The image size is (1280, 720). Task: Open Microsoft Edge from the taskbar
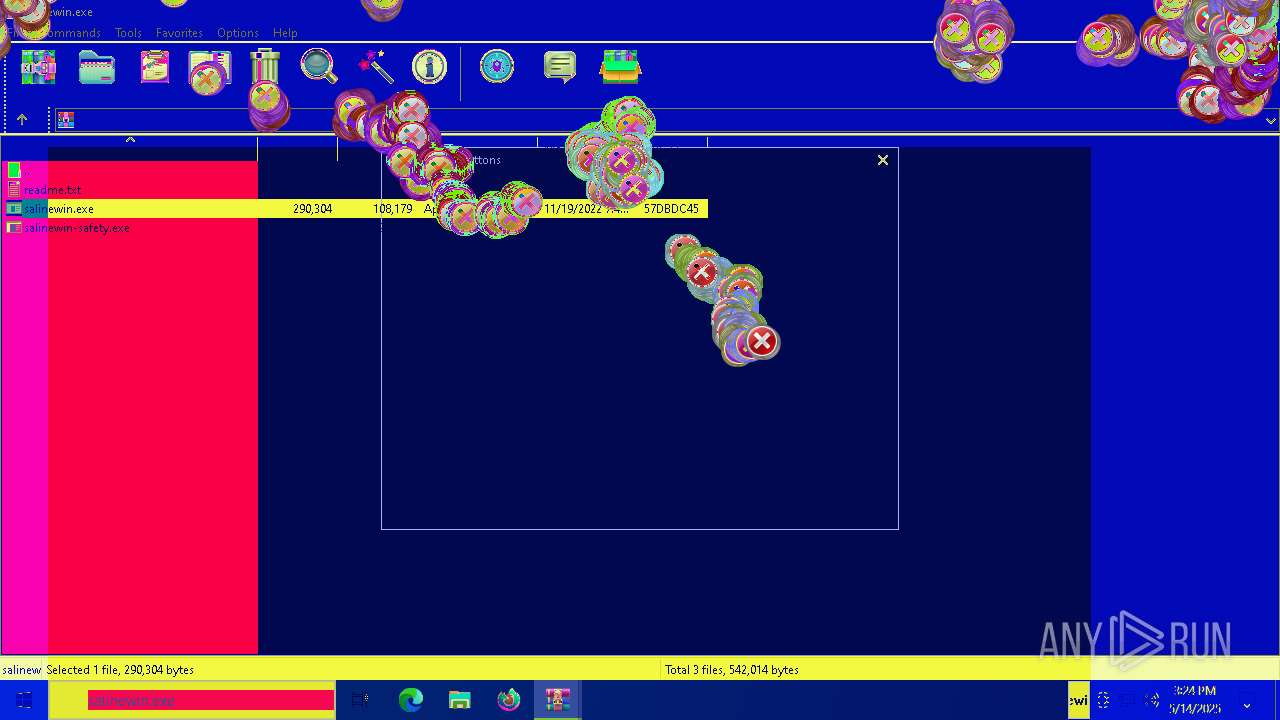point(410,700)
